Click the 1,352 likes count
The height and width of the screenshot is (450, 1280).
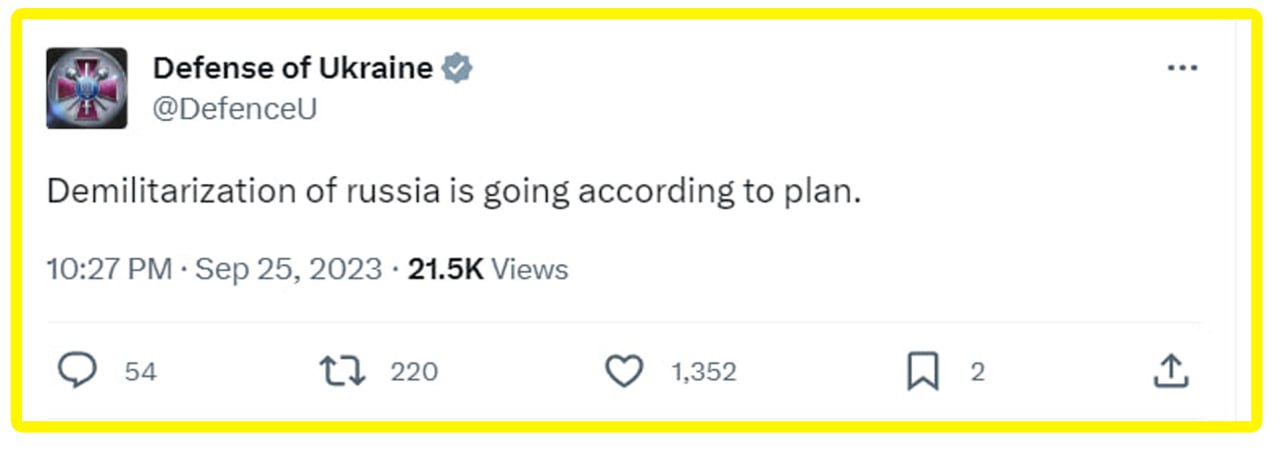pos(704,372)
